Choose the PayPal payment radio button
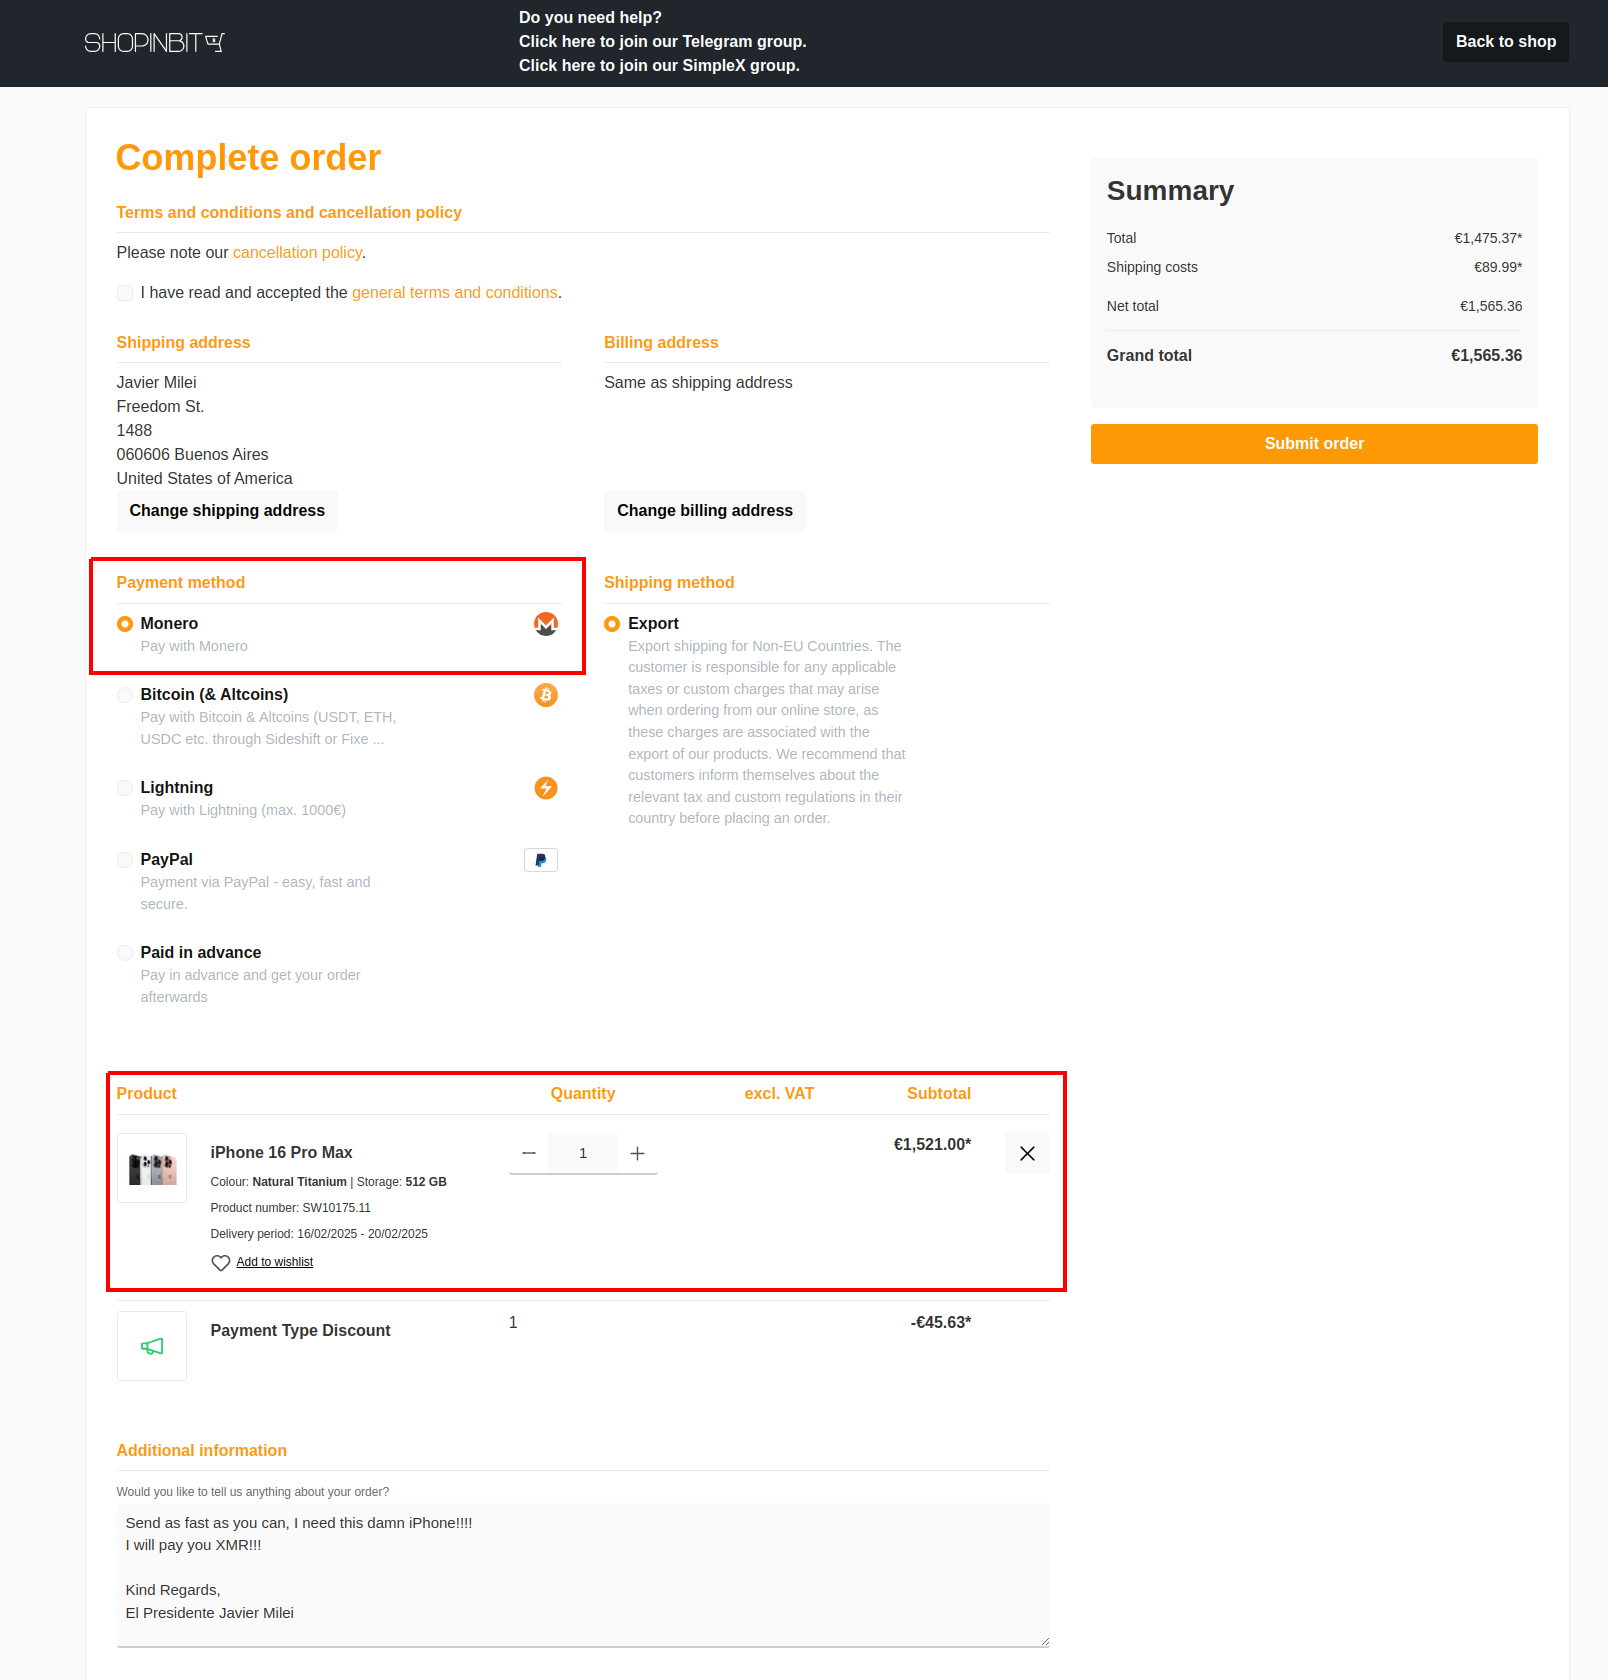Screen dimensions: 1608x1680 (125, 860)
